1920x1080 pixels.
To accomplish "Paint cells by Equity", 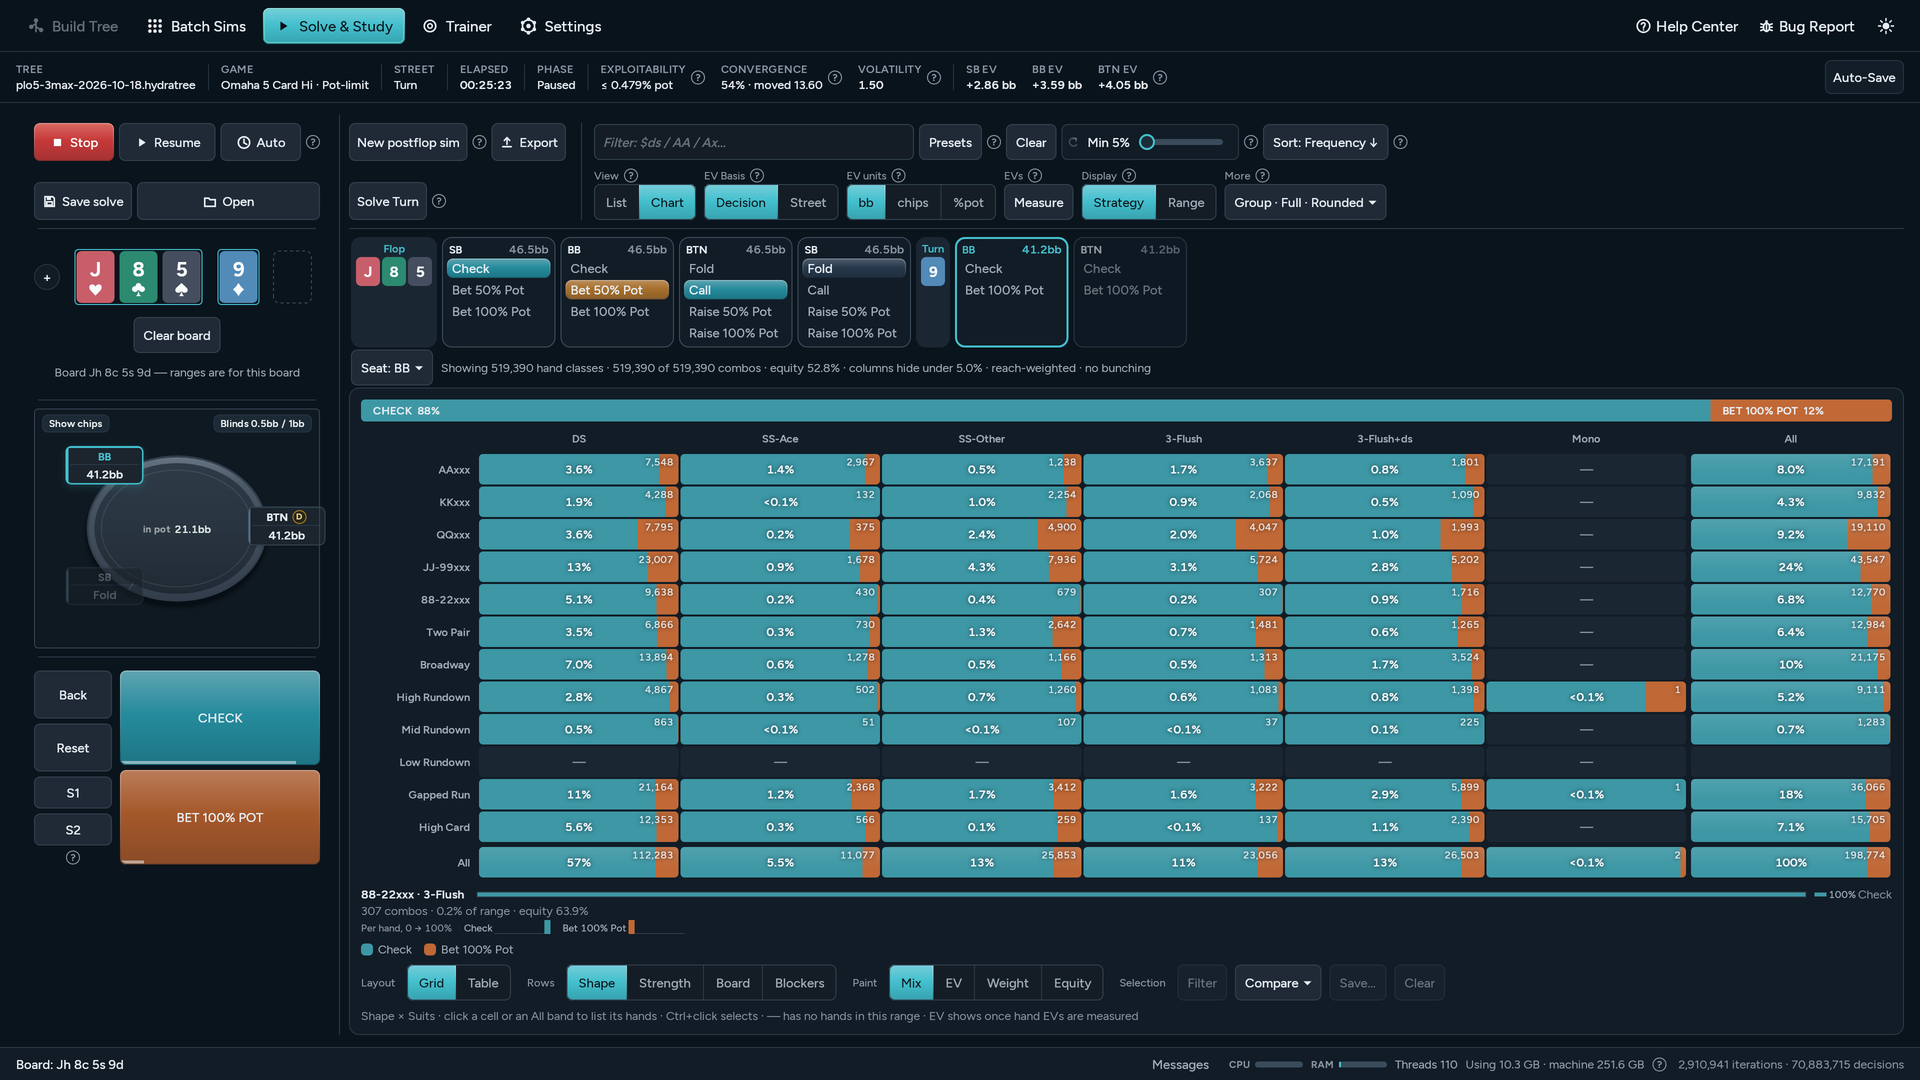I will click(x=1072, y=983).
